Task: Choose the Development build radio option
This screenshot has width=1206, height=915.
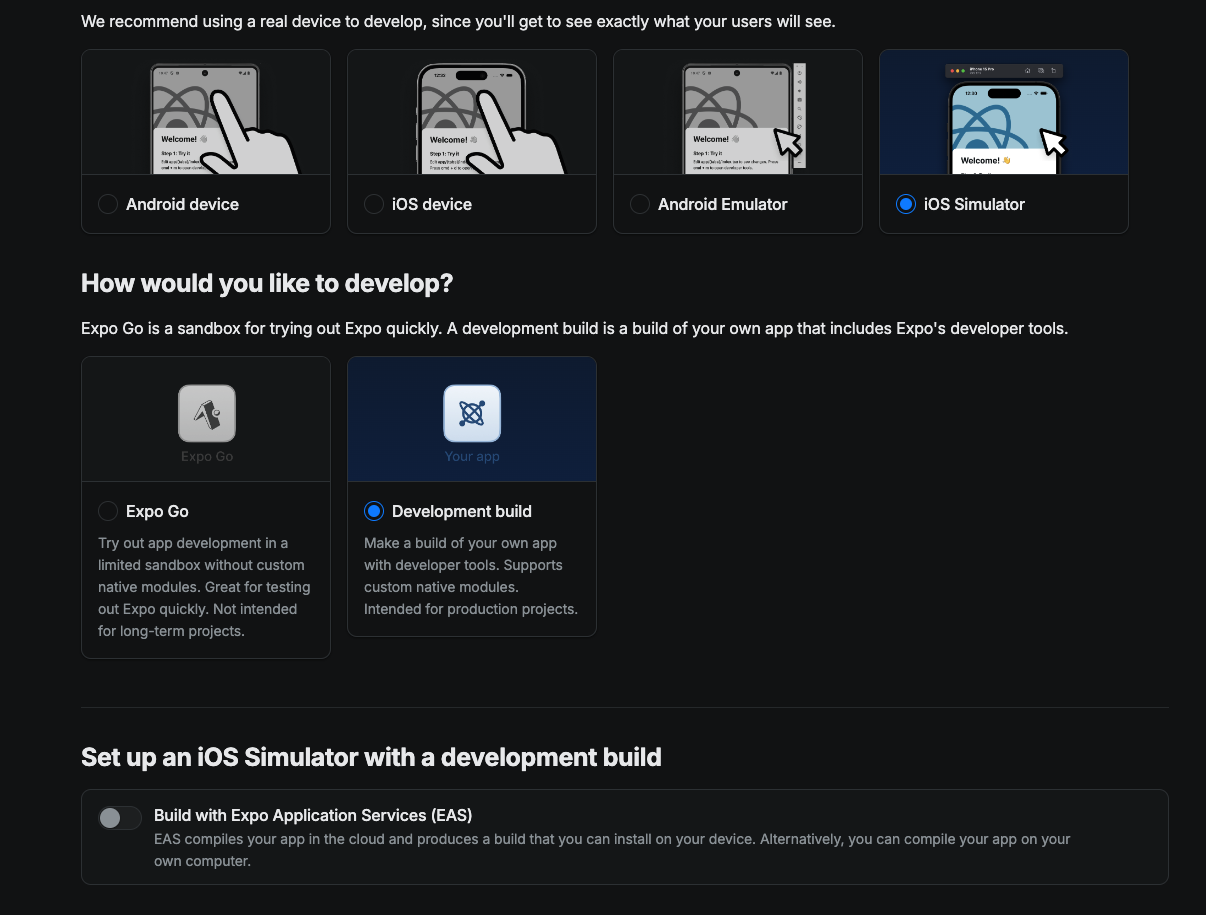Action: [x=374, y=511]
